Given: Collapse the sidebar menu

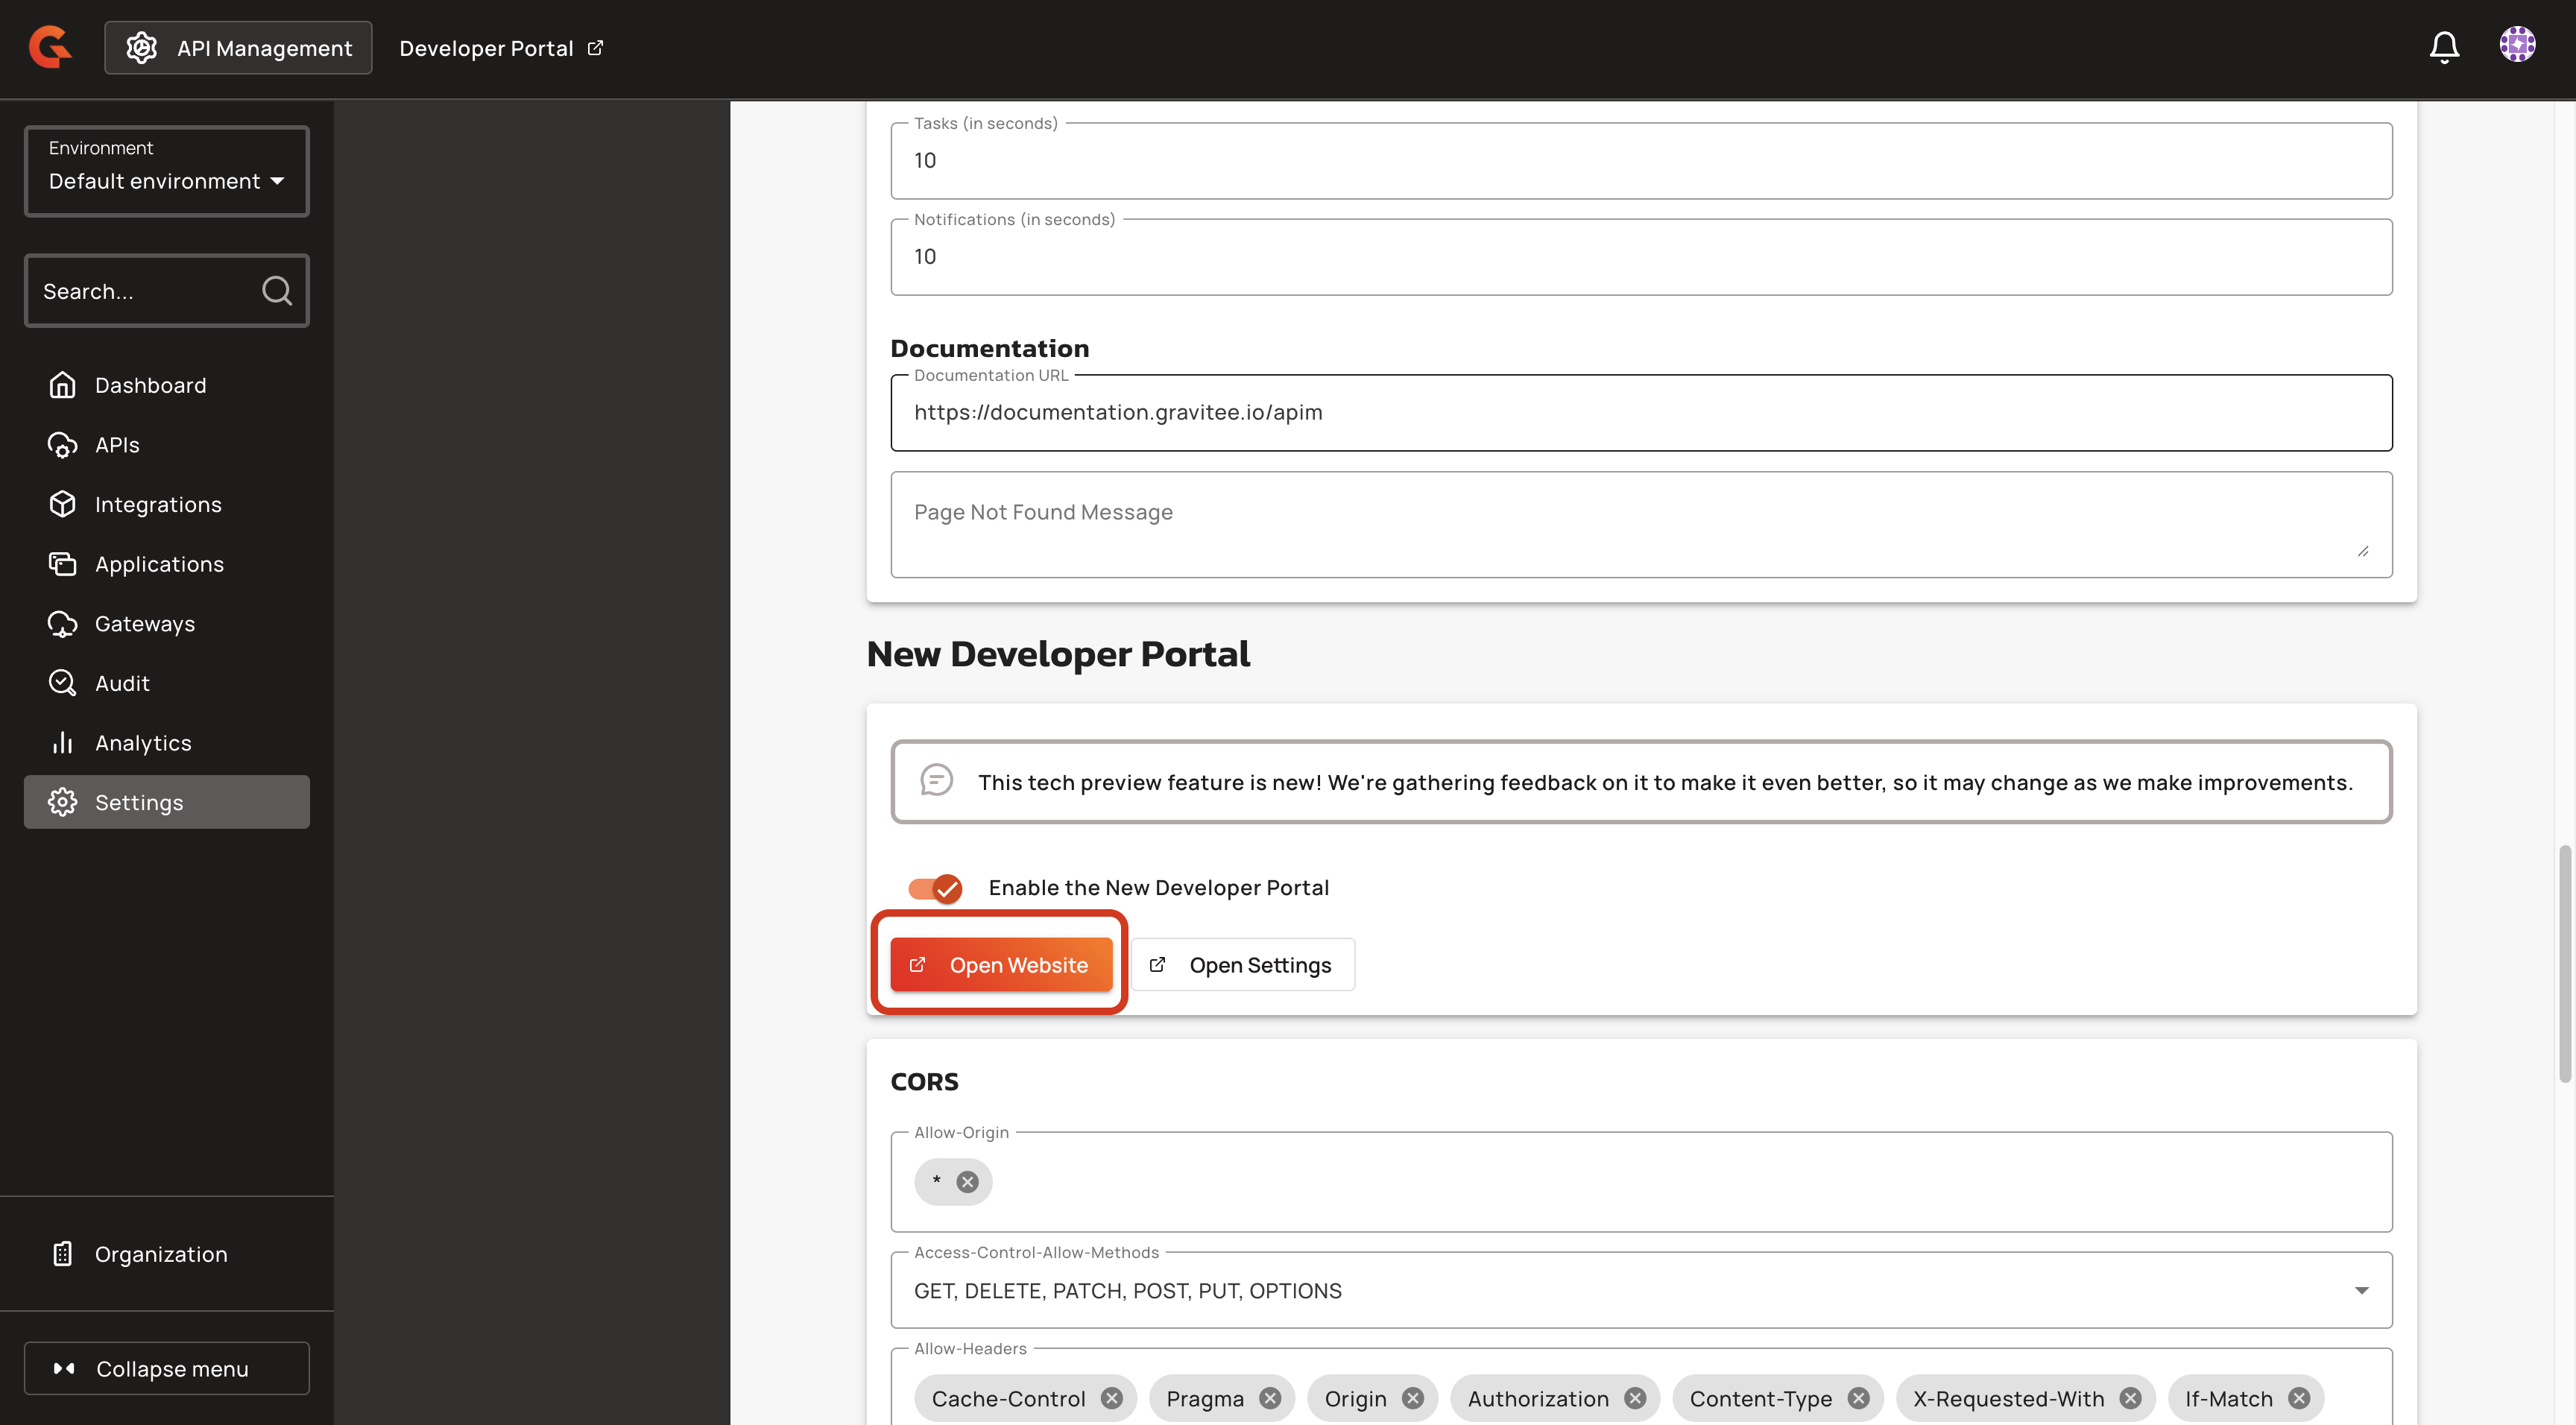Looking at the screenshot, I should [167, 1368].
